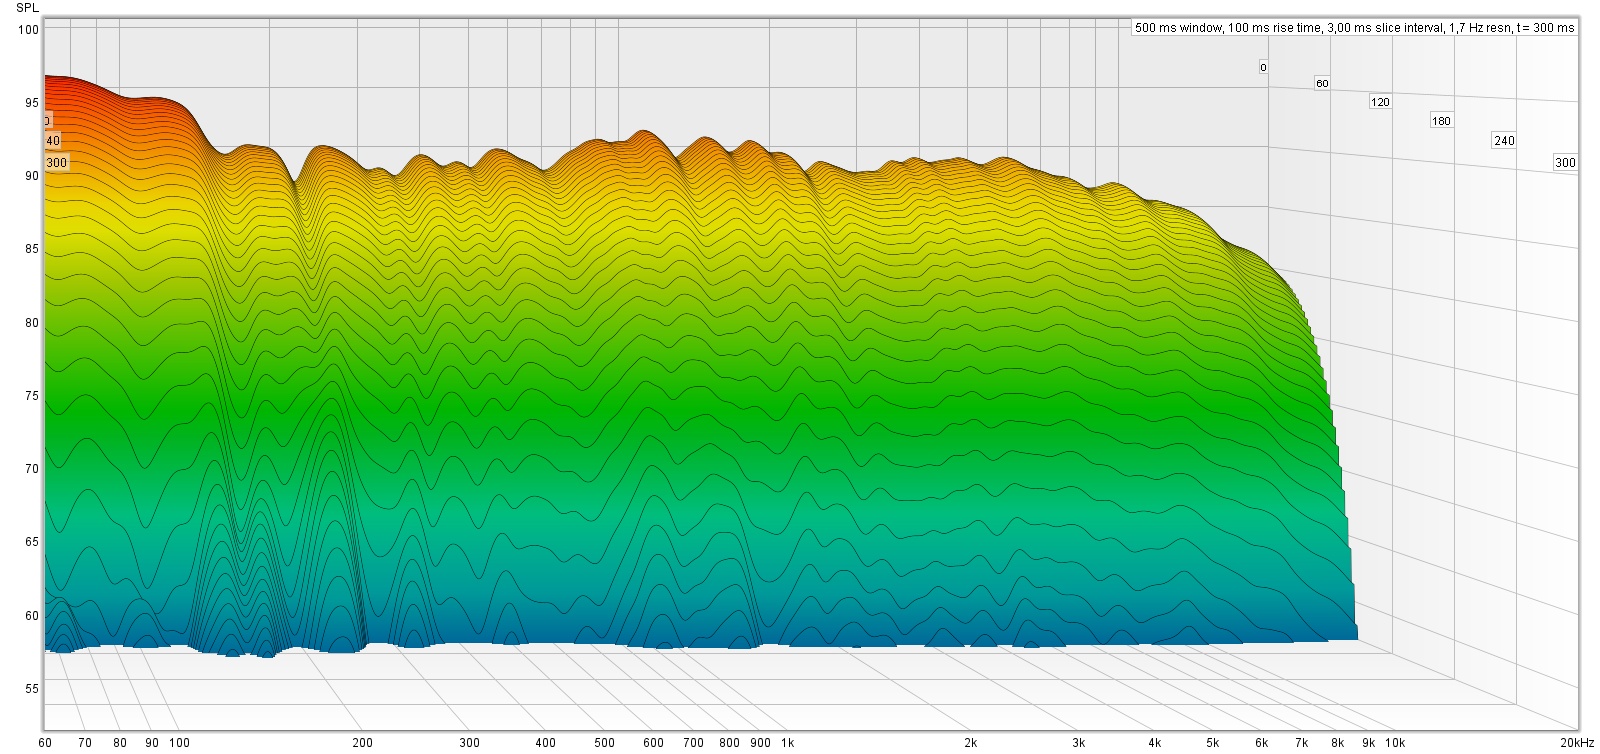
Task: Select the 60 value on the SPL axis
Action: [x=32, y=615]
